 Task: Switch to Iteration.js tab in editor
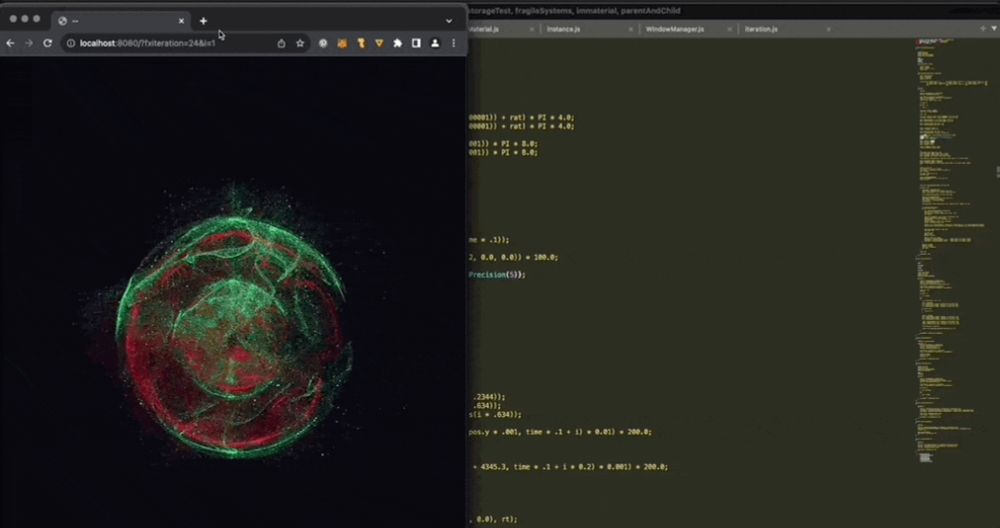[x=761, y=29]
